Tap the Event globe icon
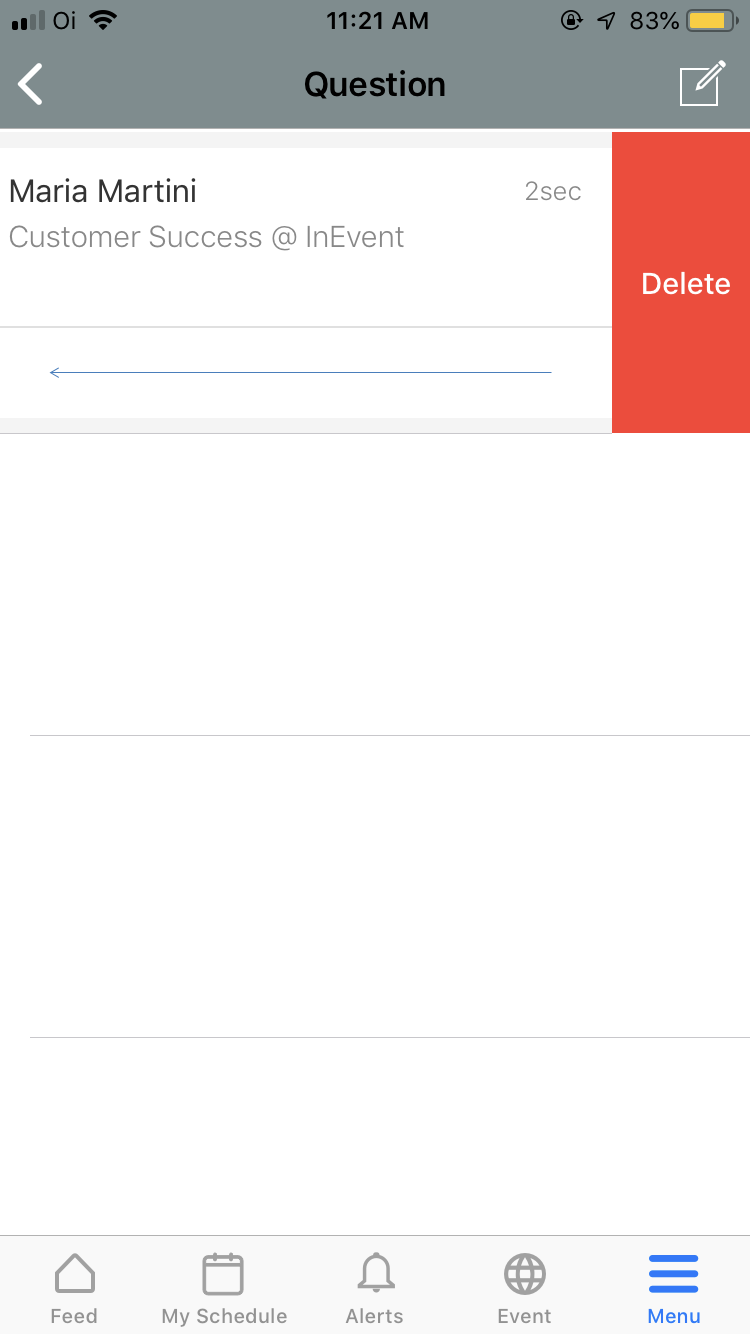This screenshot has height=1334, width=750. point(525,1274)
